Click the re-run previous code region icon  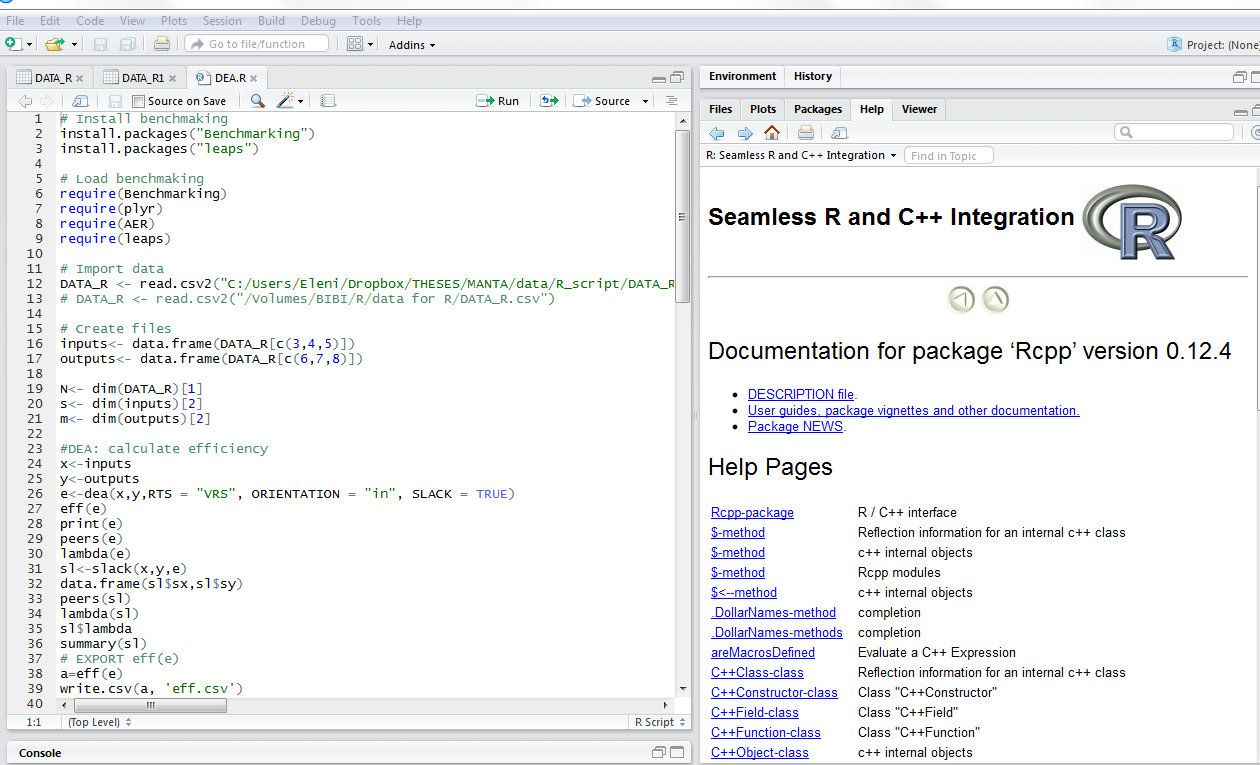pos(549,101)
